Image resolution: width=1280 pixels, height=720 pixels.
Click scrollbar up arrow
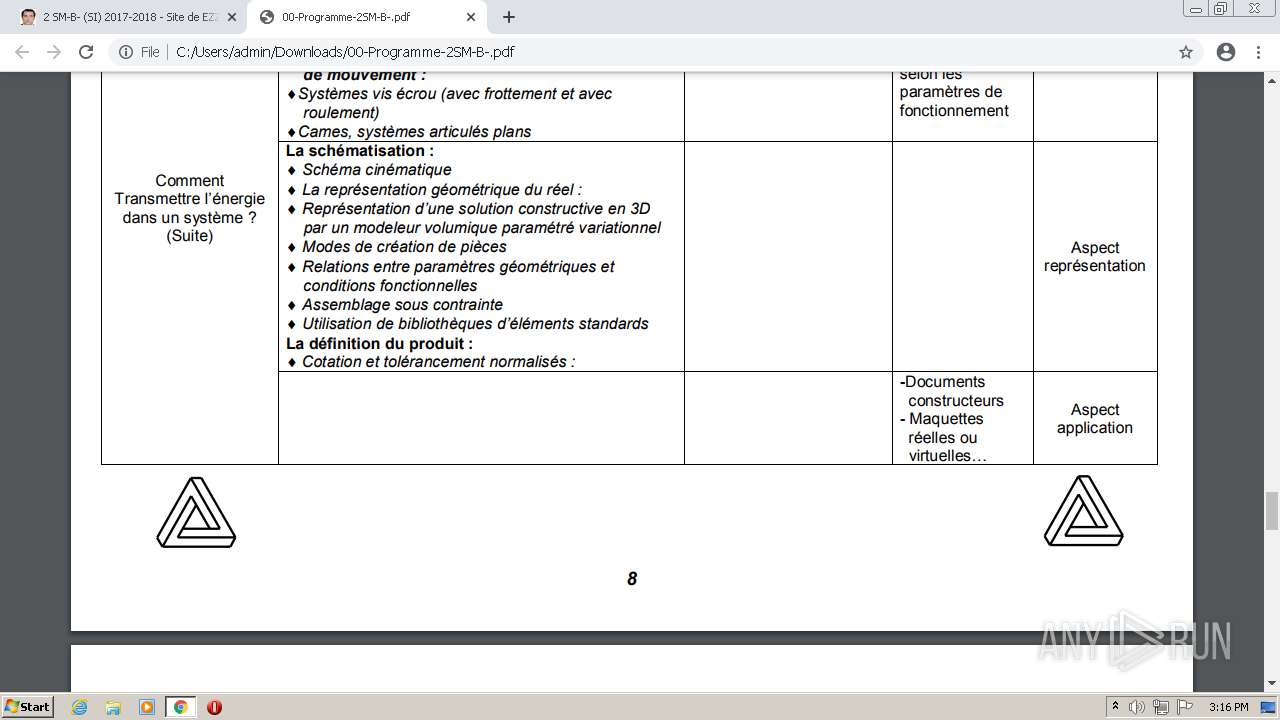pyautogui.click(x=1272, y=79)
